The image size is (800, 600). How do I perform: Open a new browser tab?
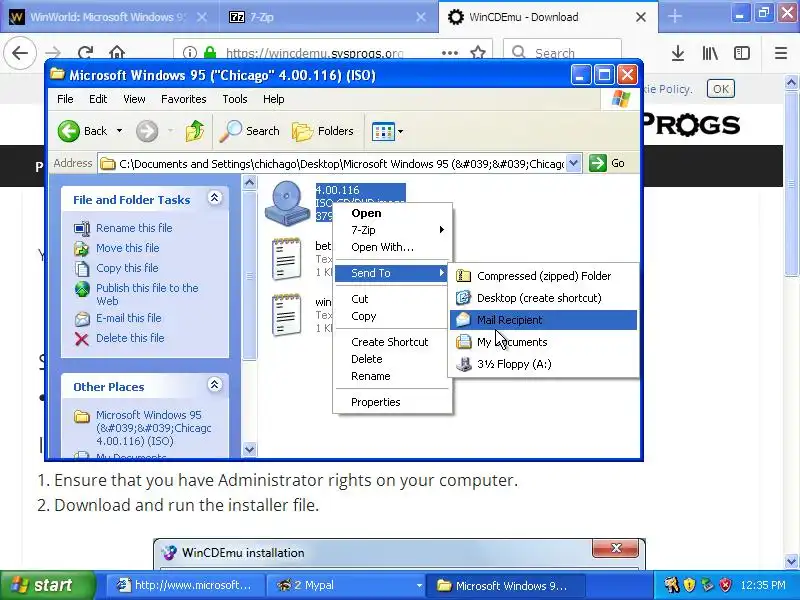click(674, 16)
